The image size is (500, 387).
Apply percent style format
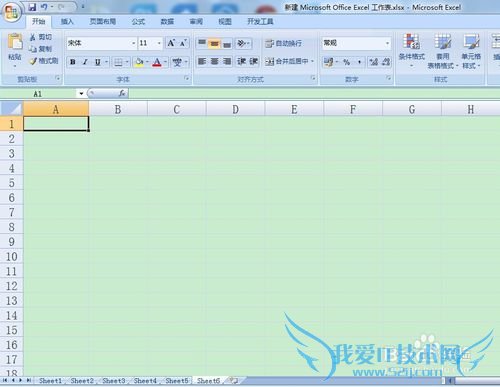click(347, 62)
